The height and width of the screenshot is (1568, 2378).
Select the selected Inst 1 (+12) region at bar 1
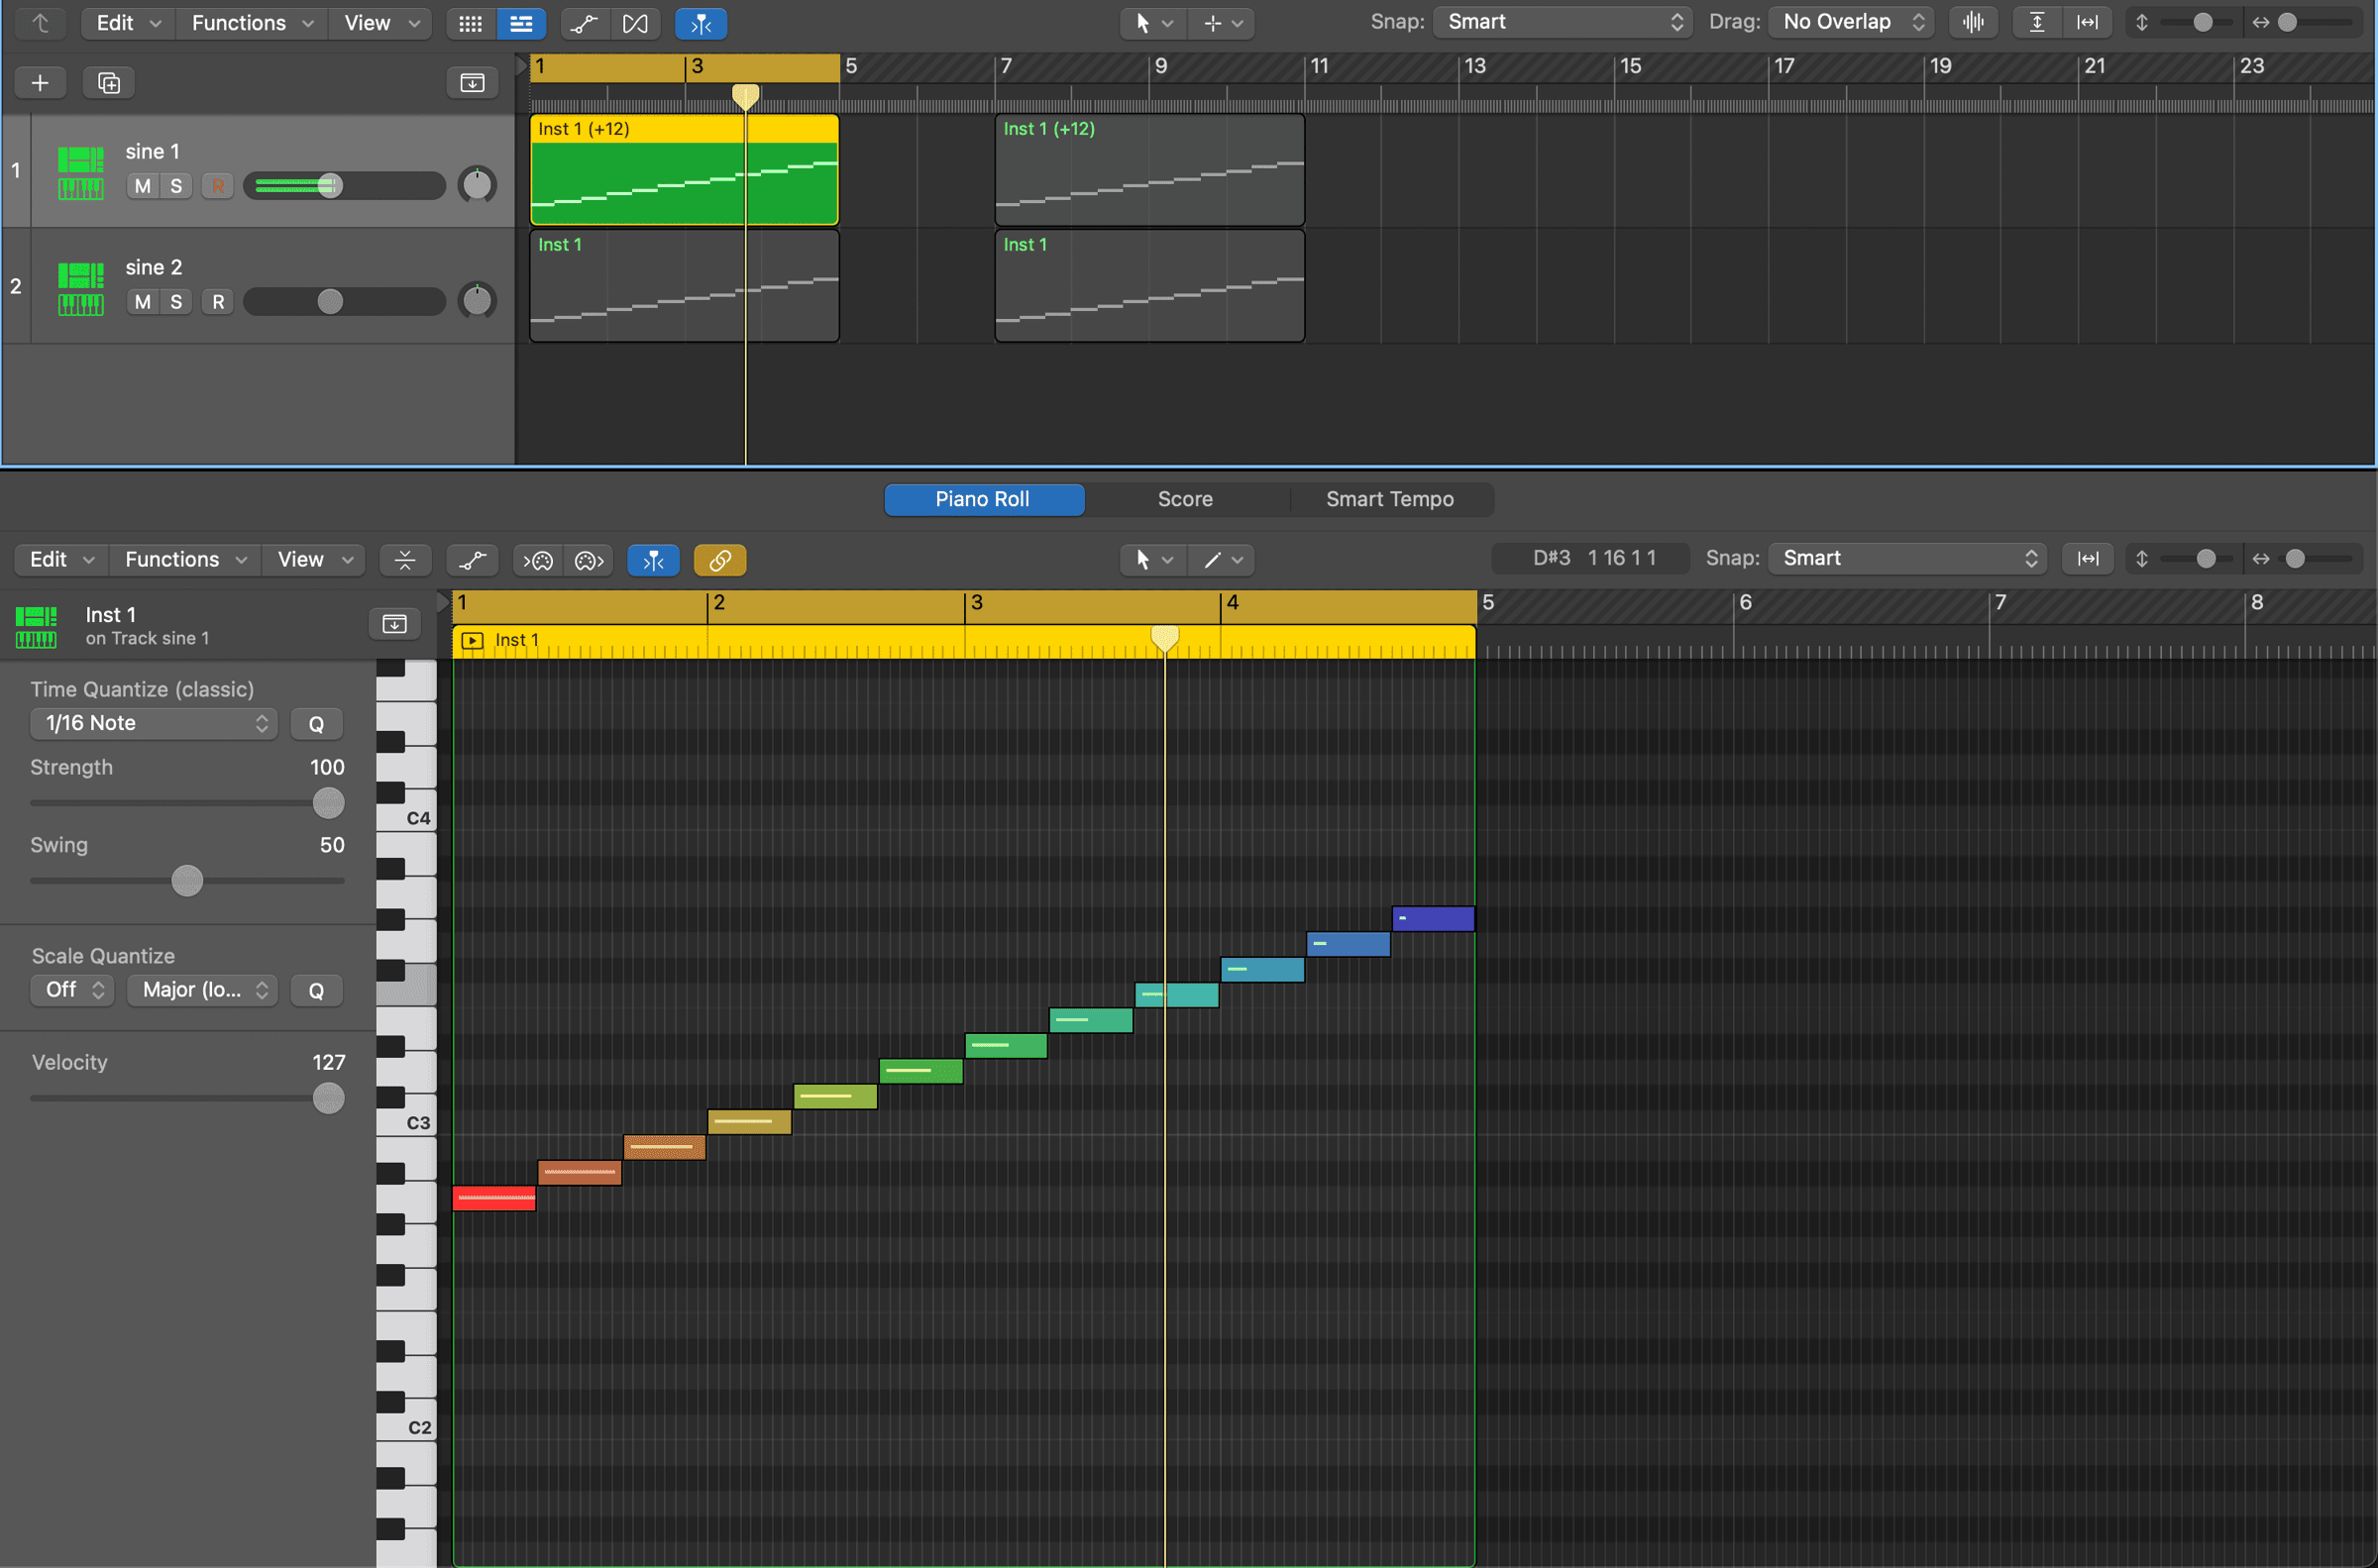684,170
